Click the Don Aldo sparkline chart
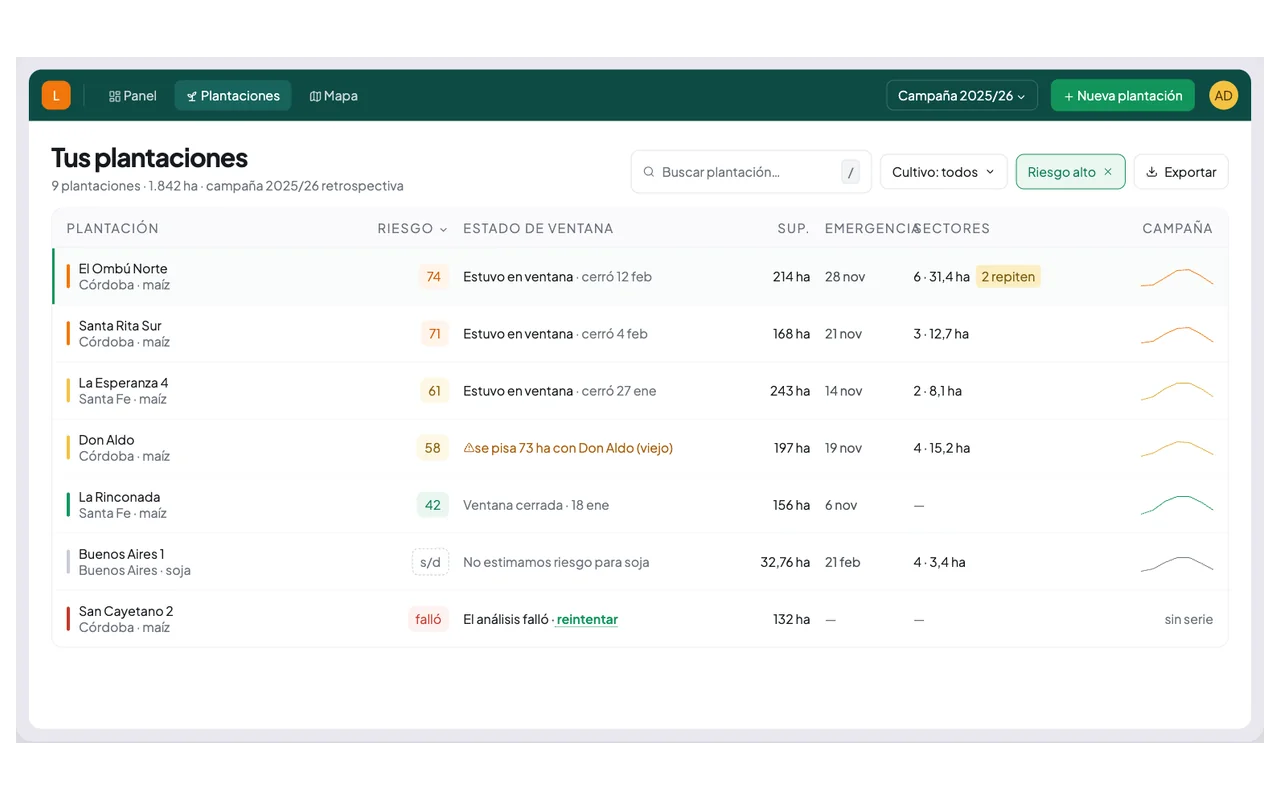 (x=1177, y=448)
